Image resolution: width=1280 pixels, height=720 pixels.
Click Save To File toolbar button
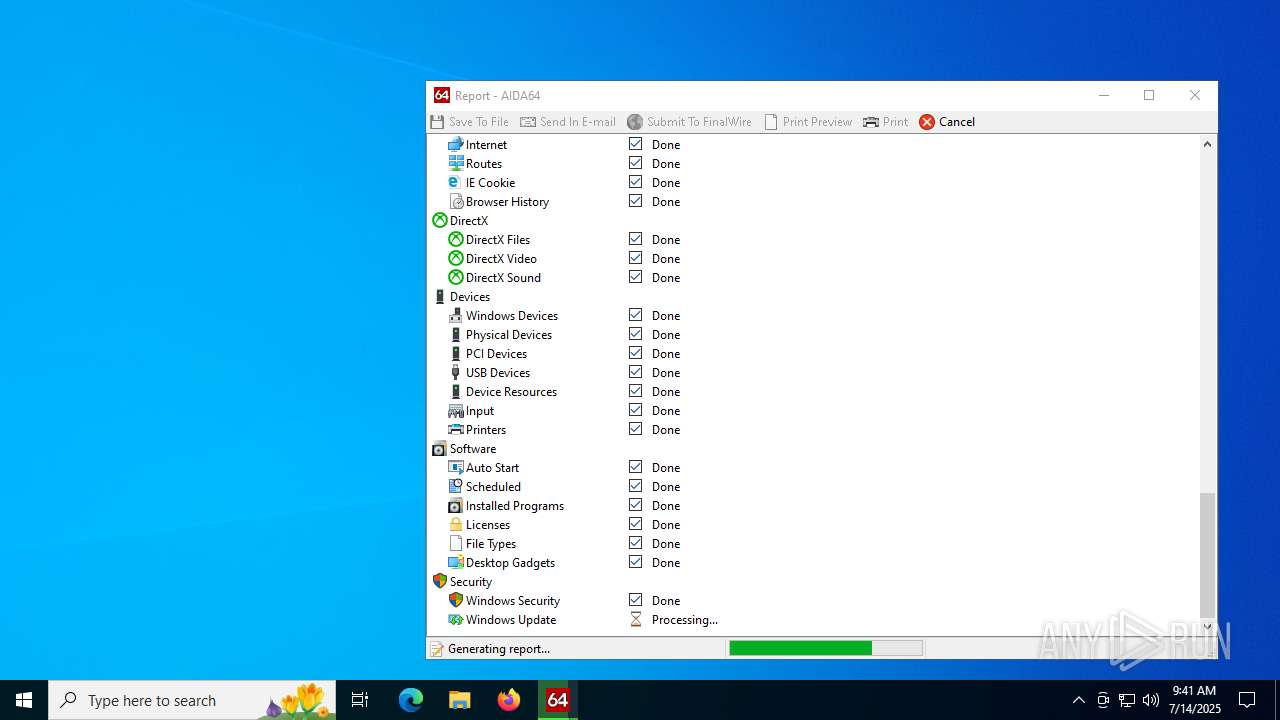click(470, 122)
